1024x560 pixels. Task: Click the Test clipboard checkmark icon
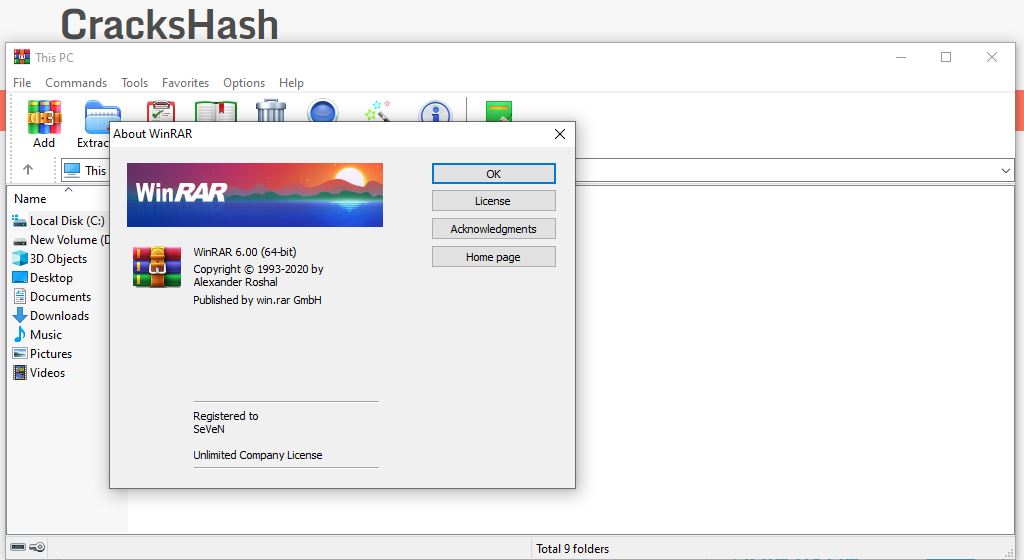tap(161, 111)
